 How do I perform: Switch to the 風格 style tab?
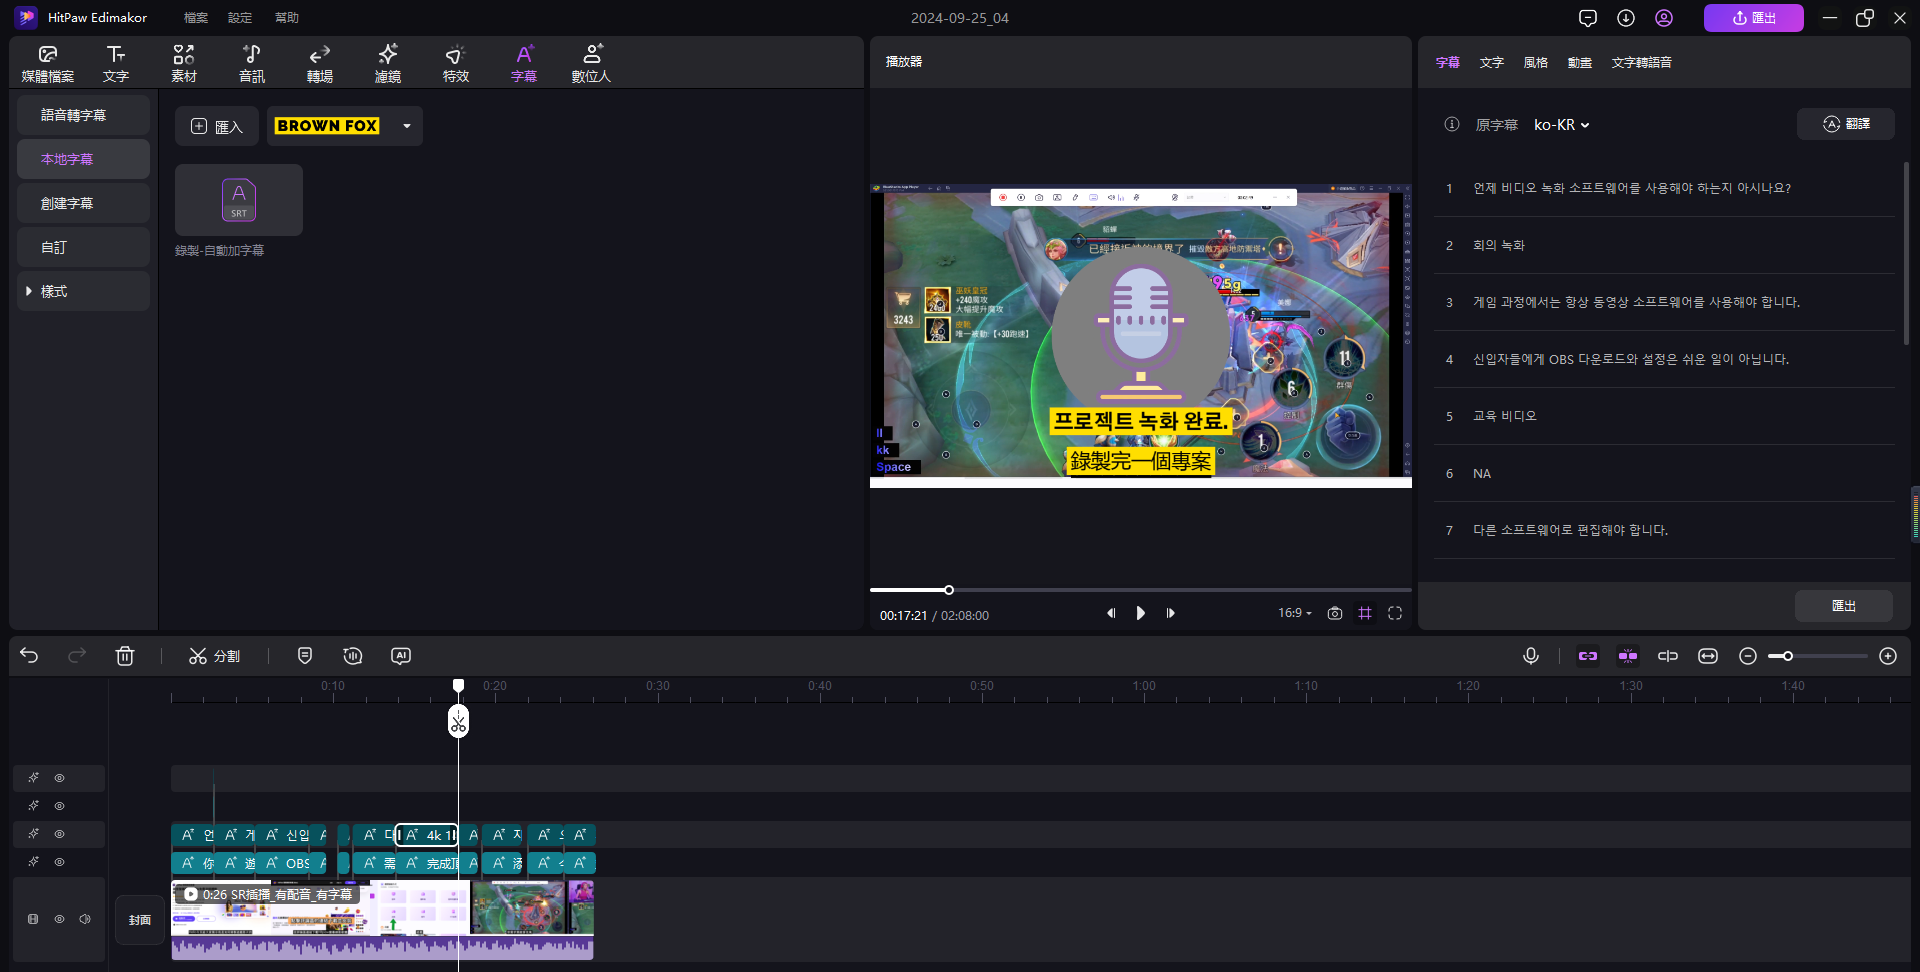pyautogui.click(x=1536, y=62)
